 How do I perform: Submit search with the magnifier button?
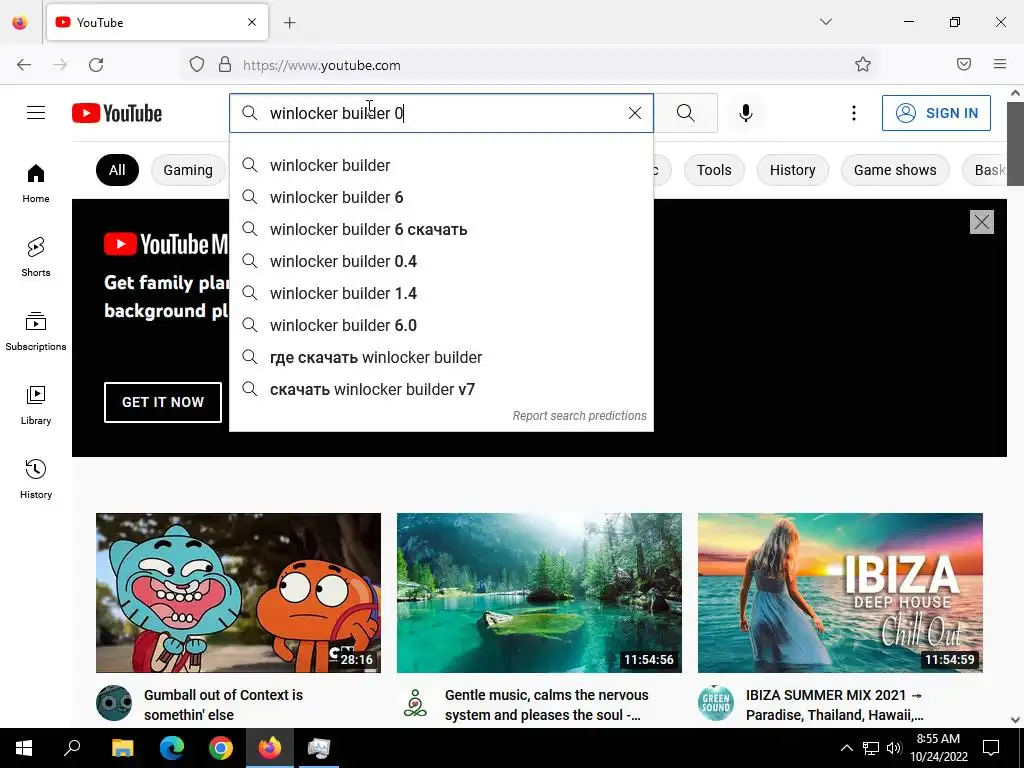coord(686,113)
